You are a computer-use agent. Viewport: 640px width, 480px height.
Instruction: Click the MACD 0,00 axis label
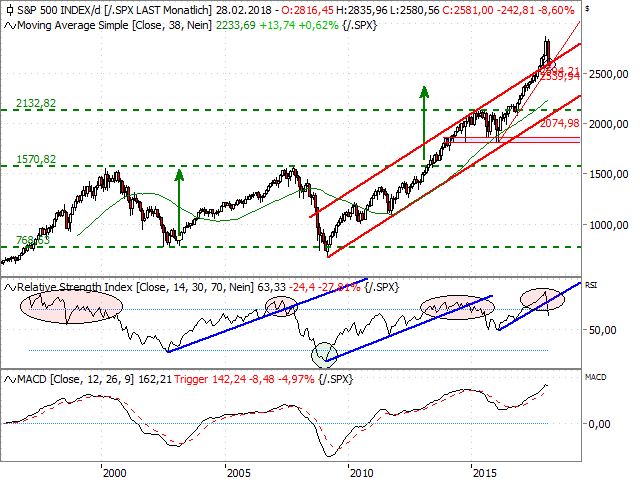tap(600, 424)
